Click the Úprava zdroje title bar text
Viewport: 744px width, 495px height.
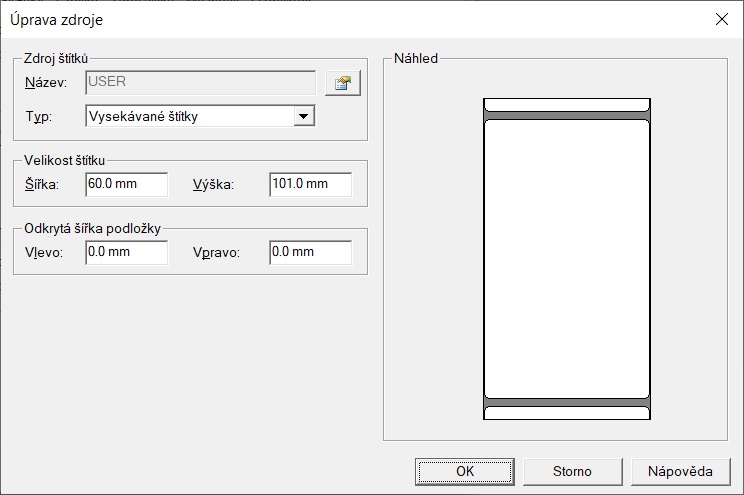pyautogui.click(x=56, y=19)
